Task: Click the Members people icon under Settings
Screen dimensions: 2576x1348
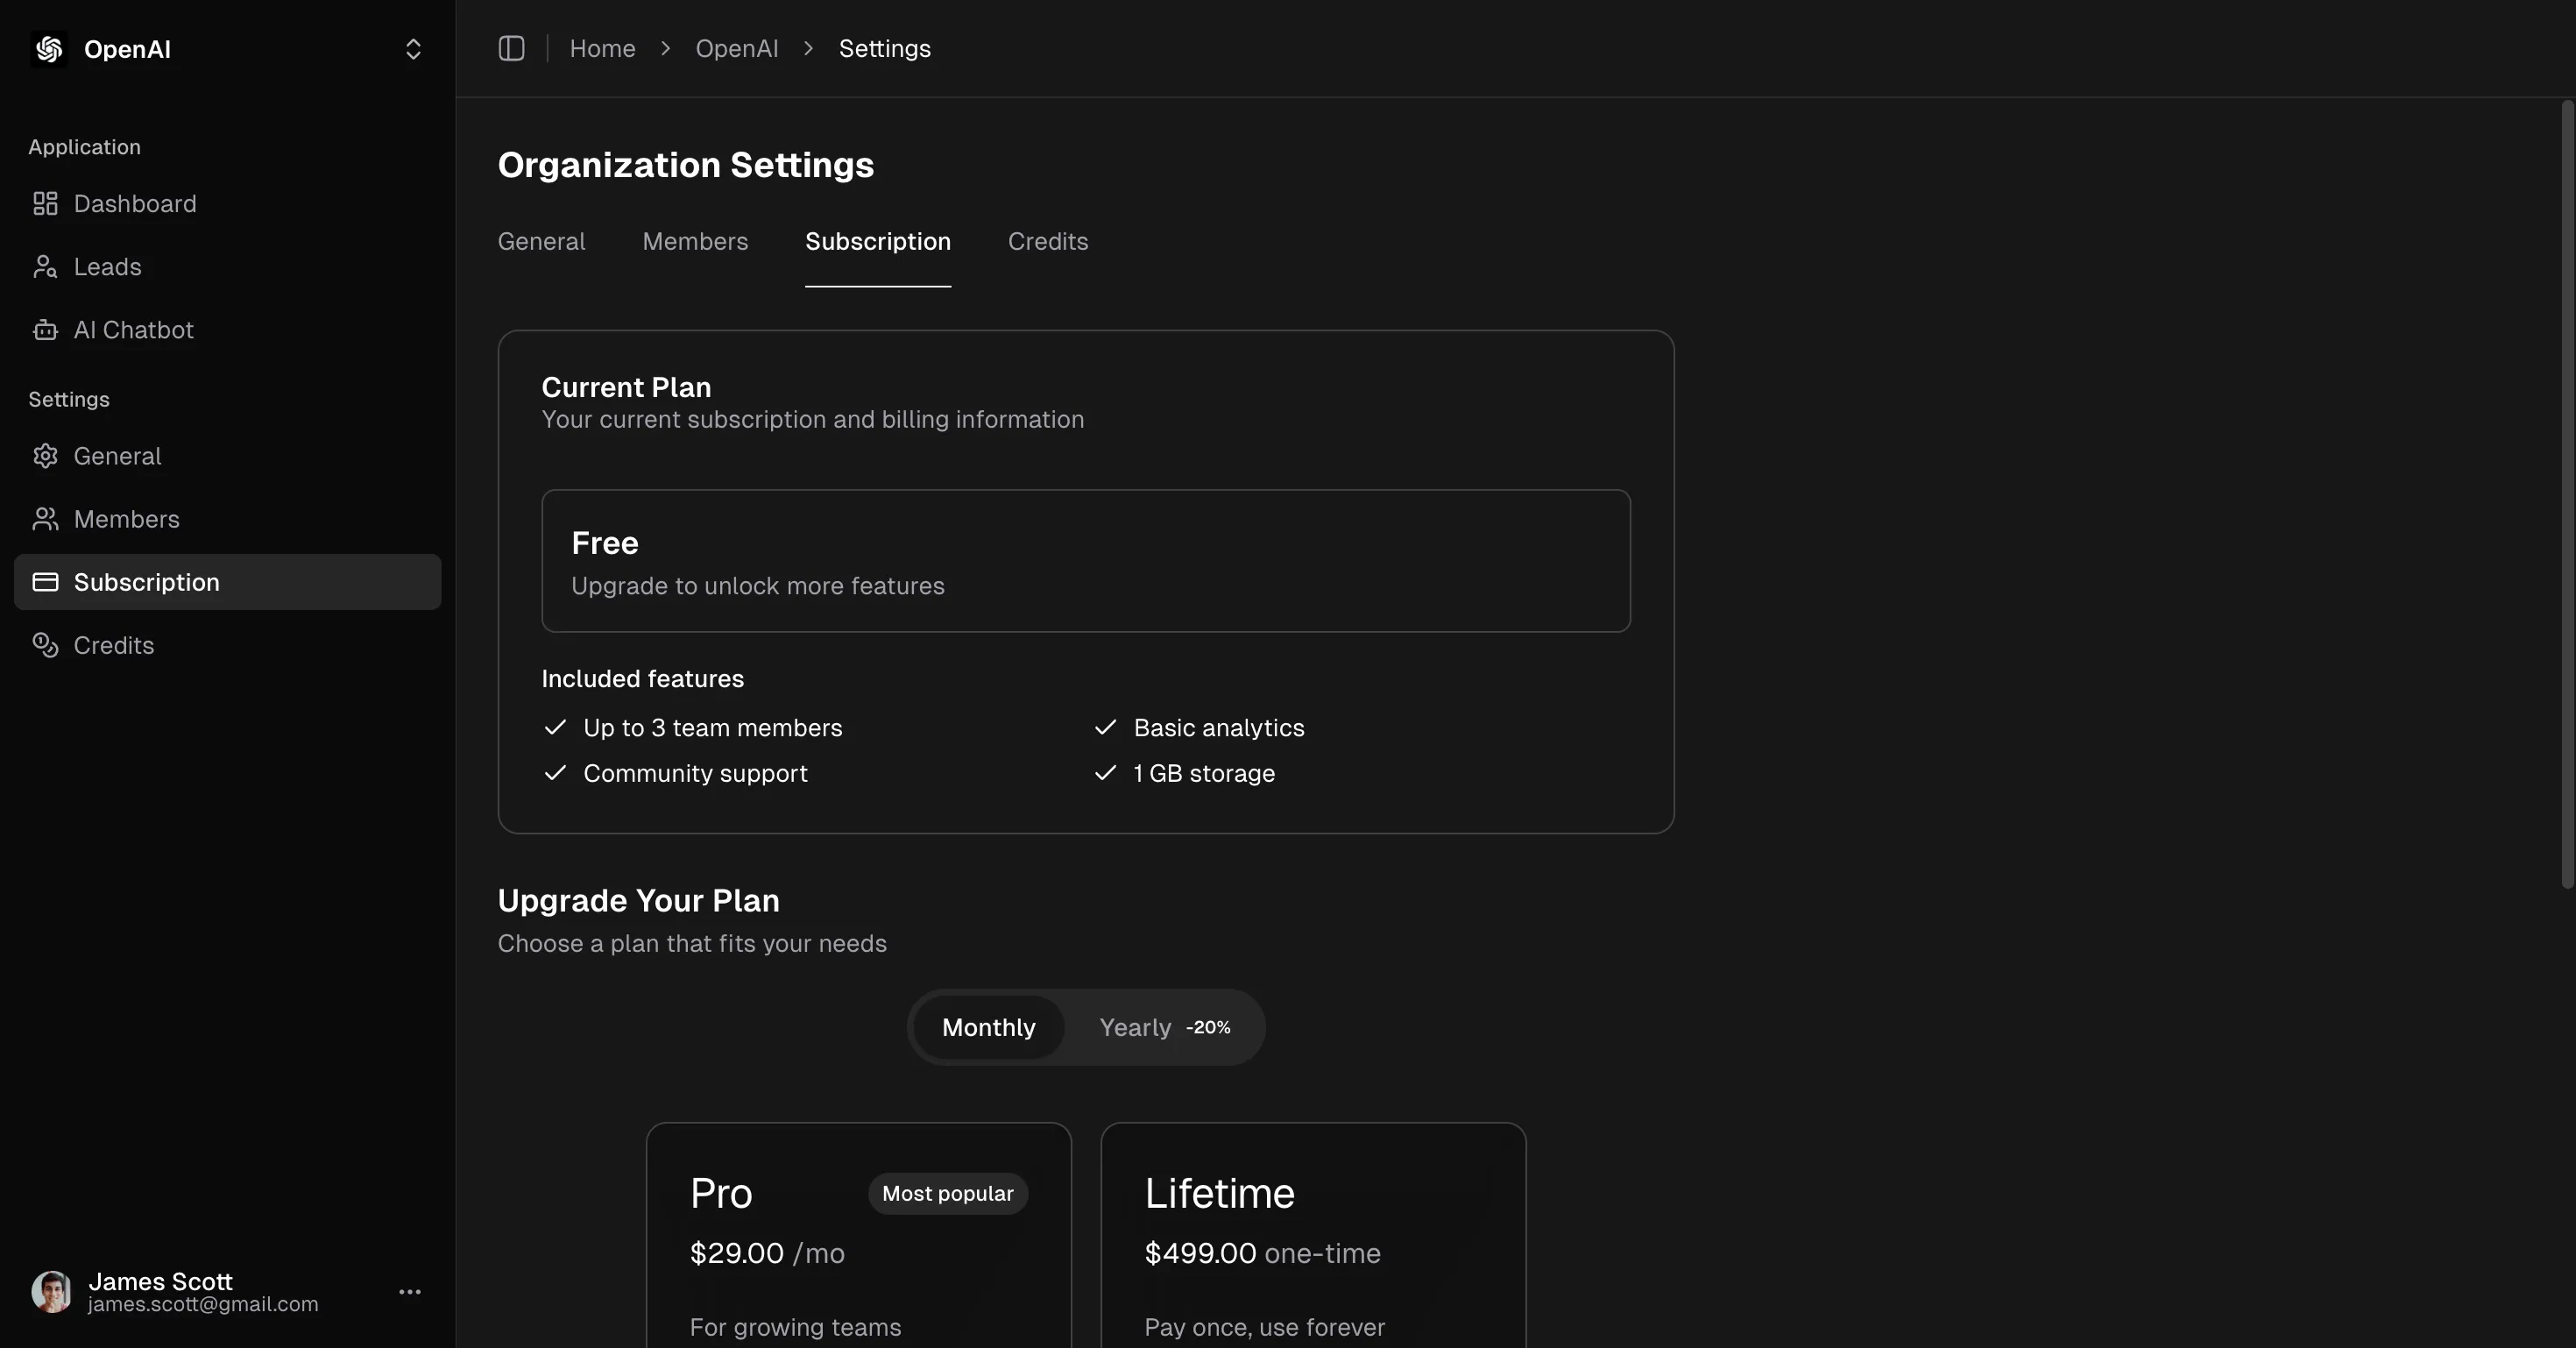Action: point(45,519)
